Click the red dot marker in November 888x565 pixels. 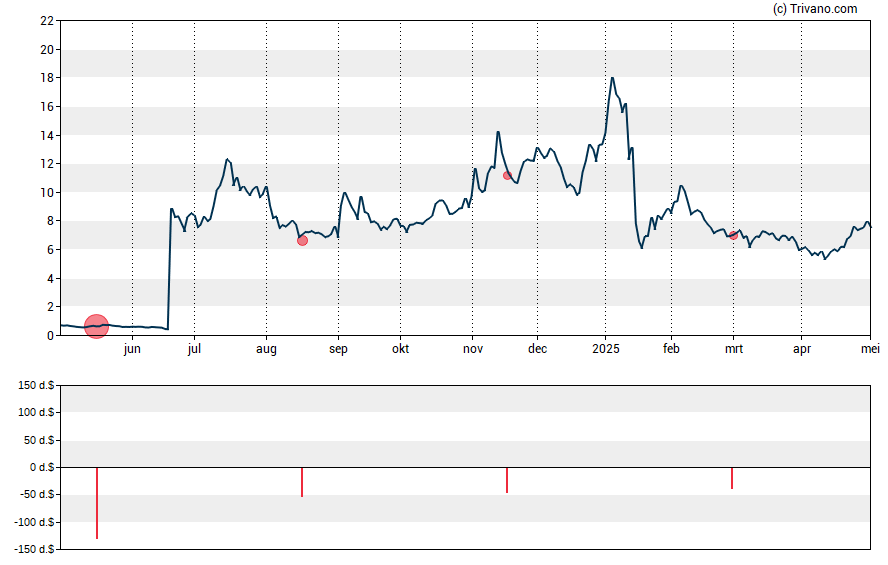[x=507, y=176]
